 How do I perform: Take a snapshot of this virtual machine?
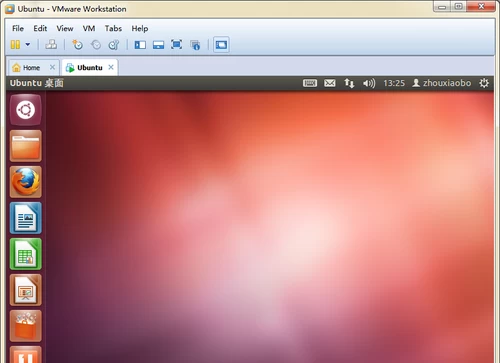tap(77, 44)
